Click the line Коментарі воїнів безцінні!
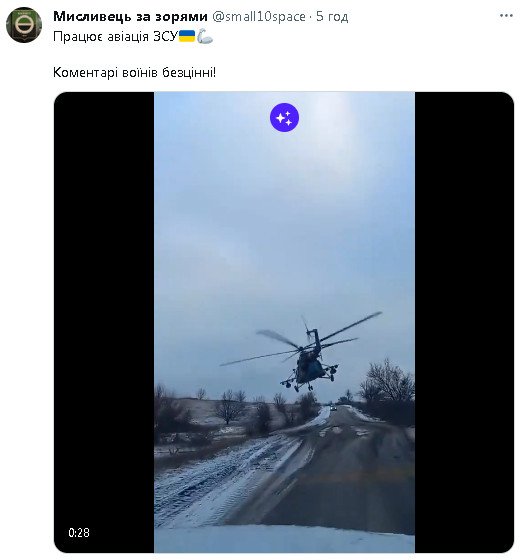 (x=135, y=72)
